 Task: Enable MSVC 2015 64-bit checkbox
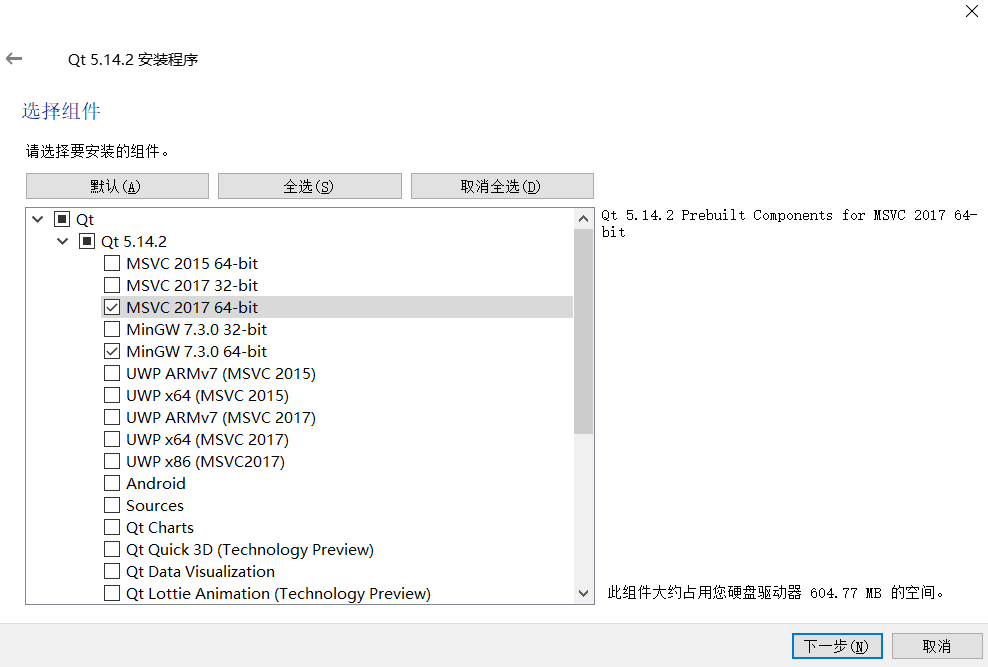[x=112, y=263]
